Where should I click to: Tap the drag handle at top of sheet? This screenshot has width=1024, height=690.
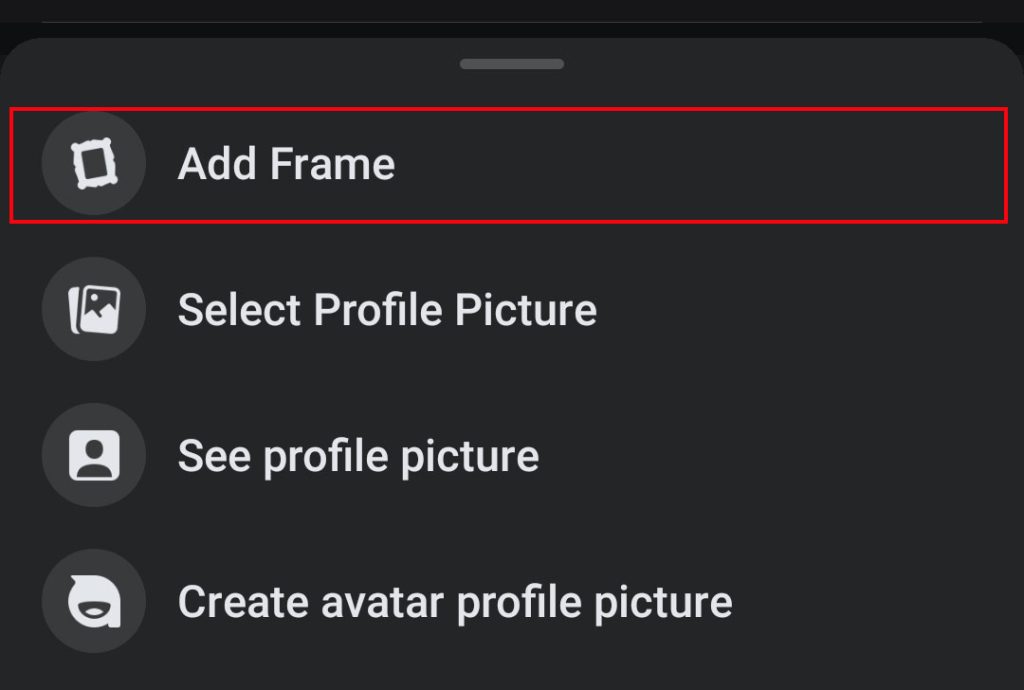click(511, 63)
